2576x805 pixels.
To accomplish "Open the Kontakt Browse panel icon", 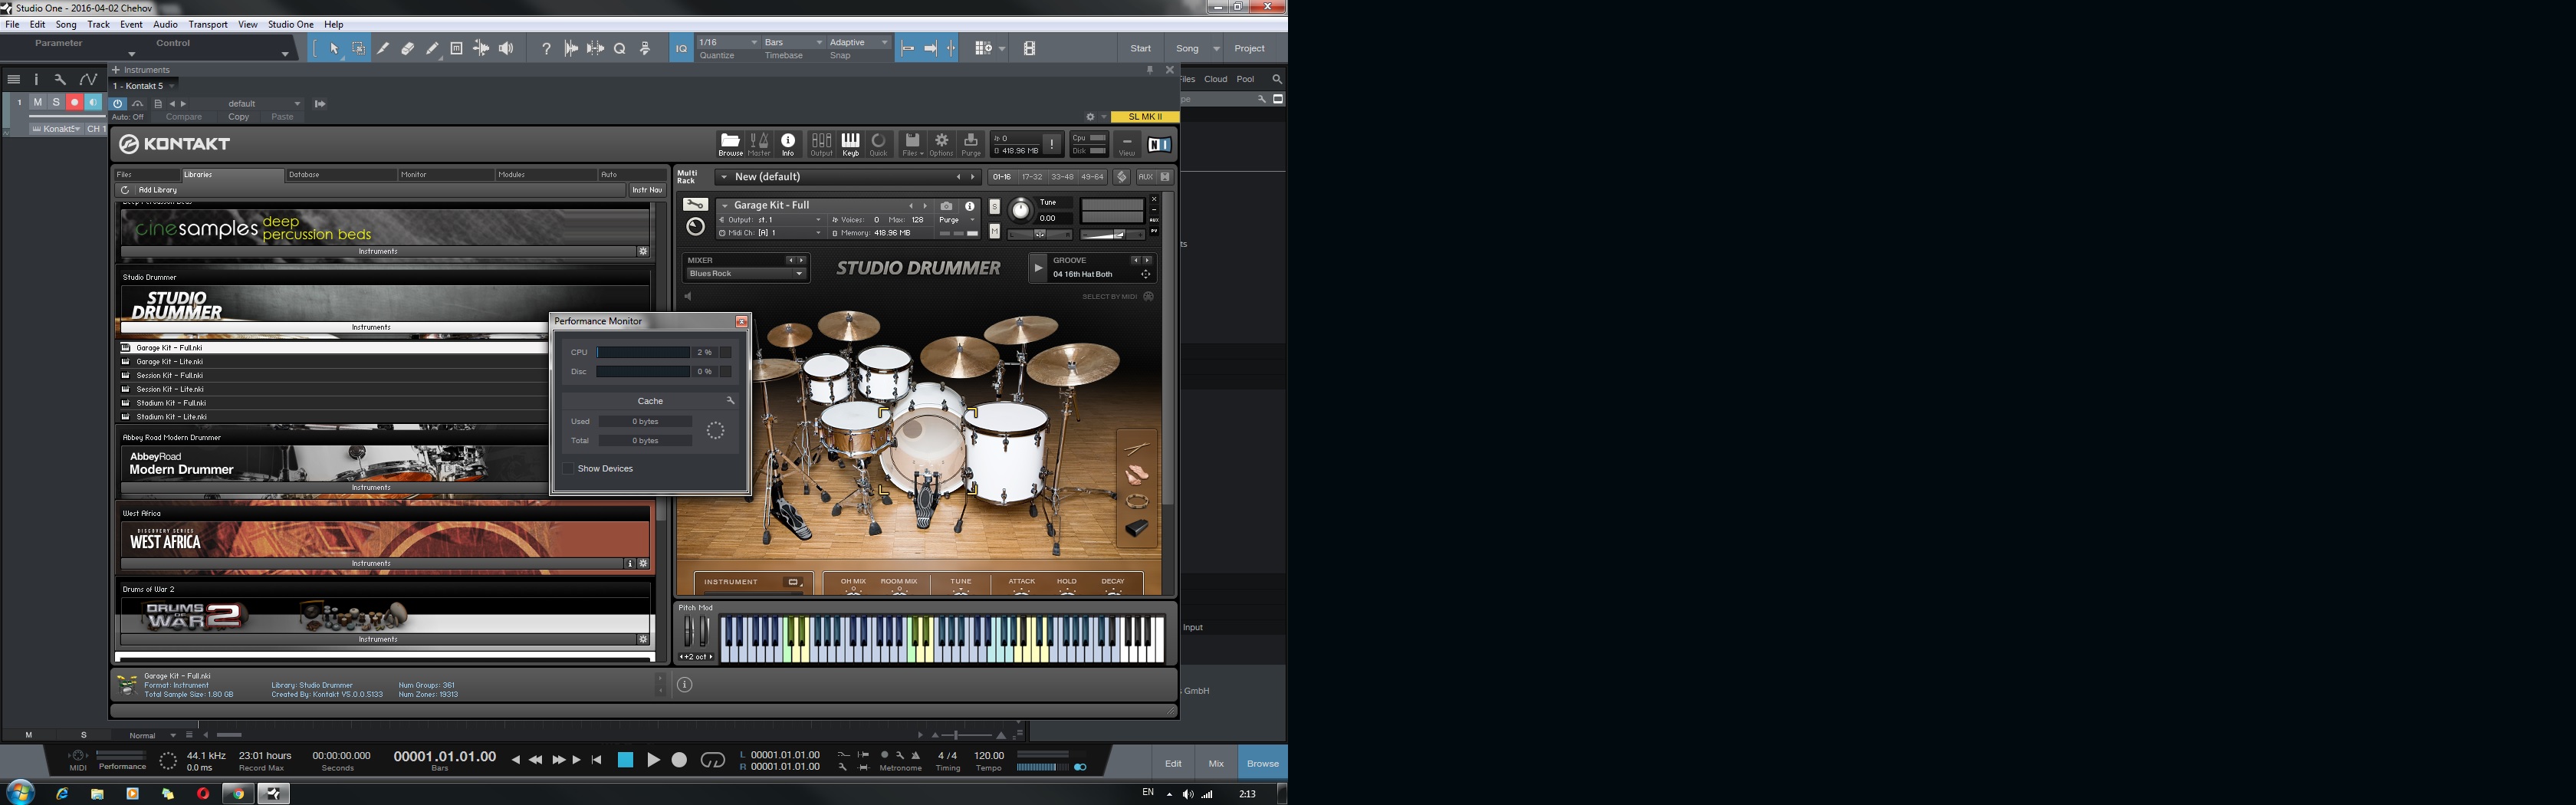I will [x=730, y=144].
